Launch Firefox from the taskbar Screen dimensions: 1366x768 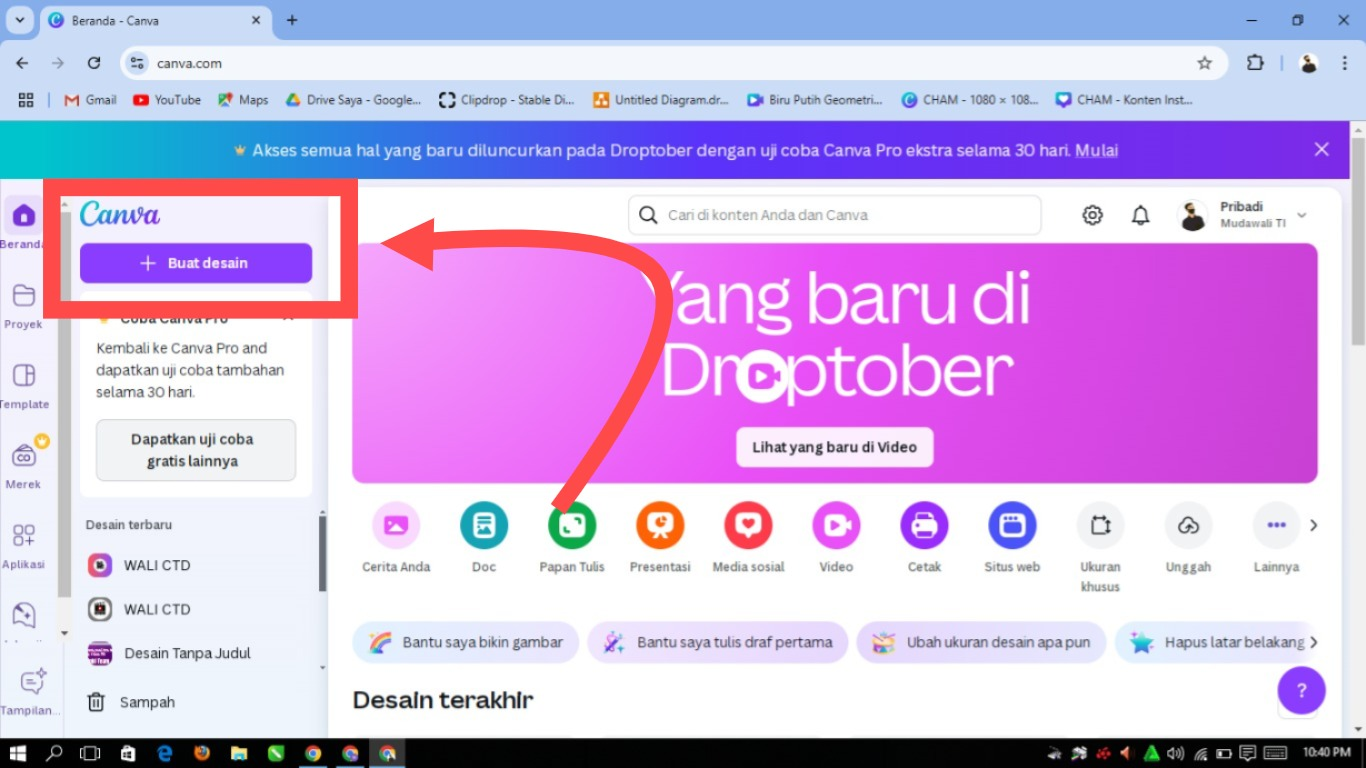tap(202, 753)
